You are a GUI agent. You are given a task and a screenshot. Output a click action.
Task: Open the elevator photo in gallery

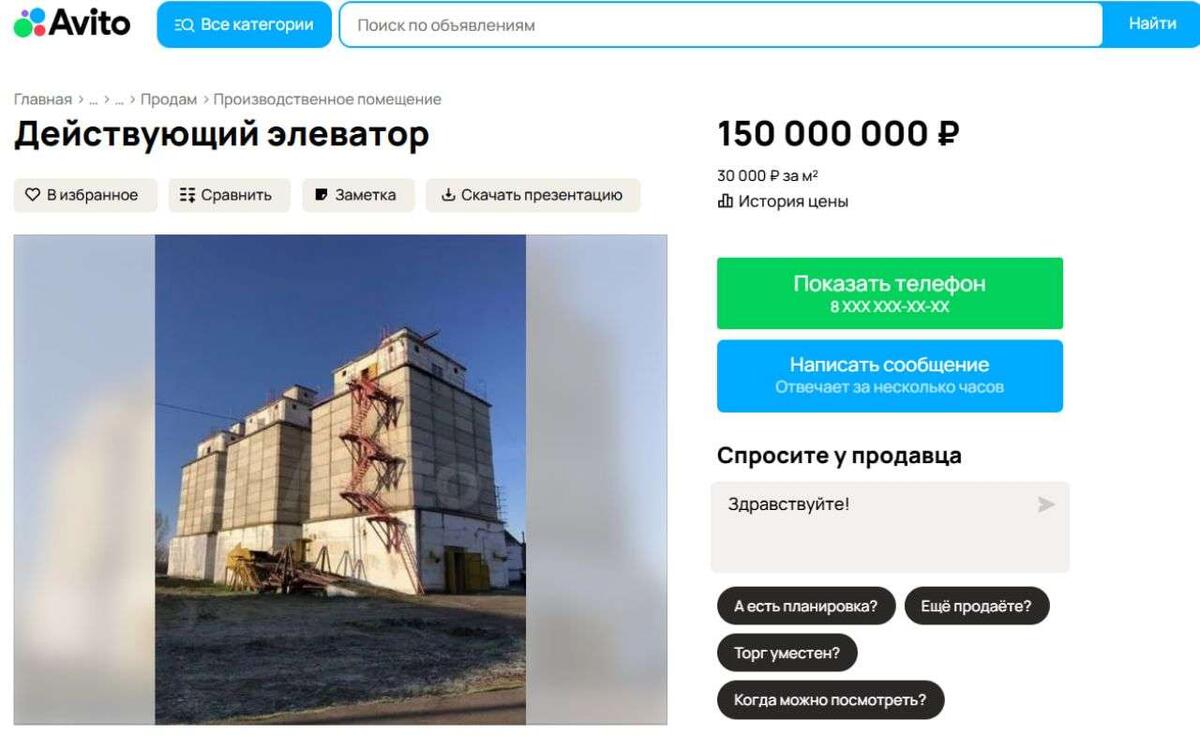(x=340, y=479)
